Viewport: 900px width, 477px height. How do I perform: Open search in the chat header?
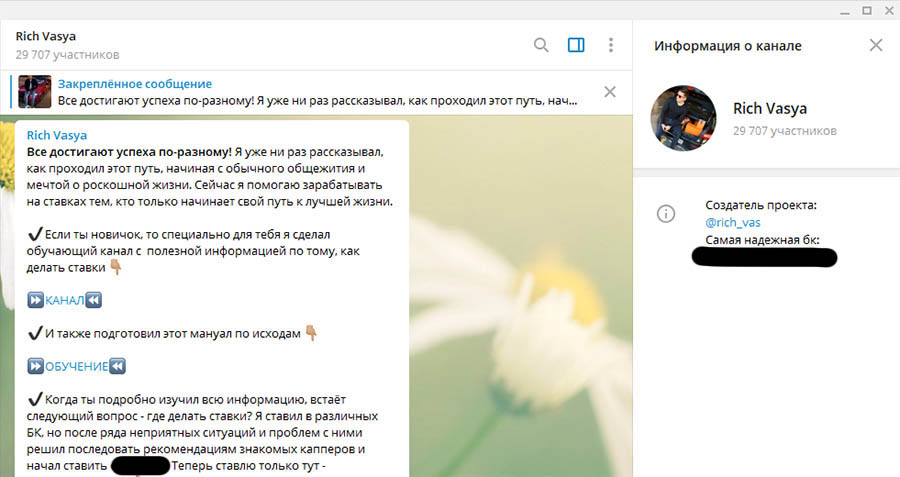(x=541, y=45)
